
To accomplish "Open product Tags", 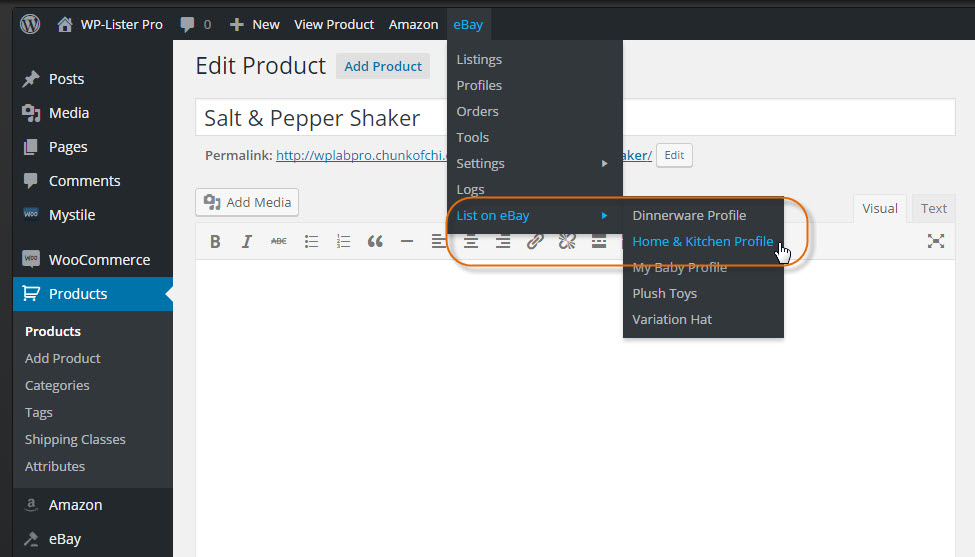I will (39, 413).
